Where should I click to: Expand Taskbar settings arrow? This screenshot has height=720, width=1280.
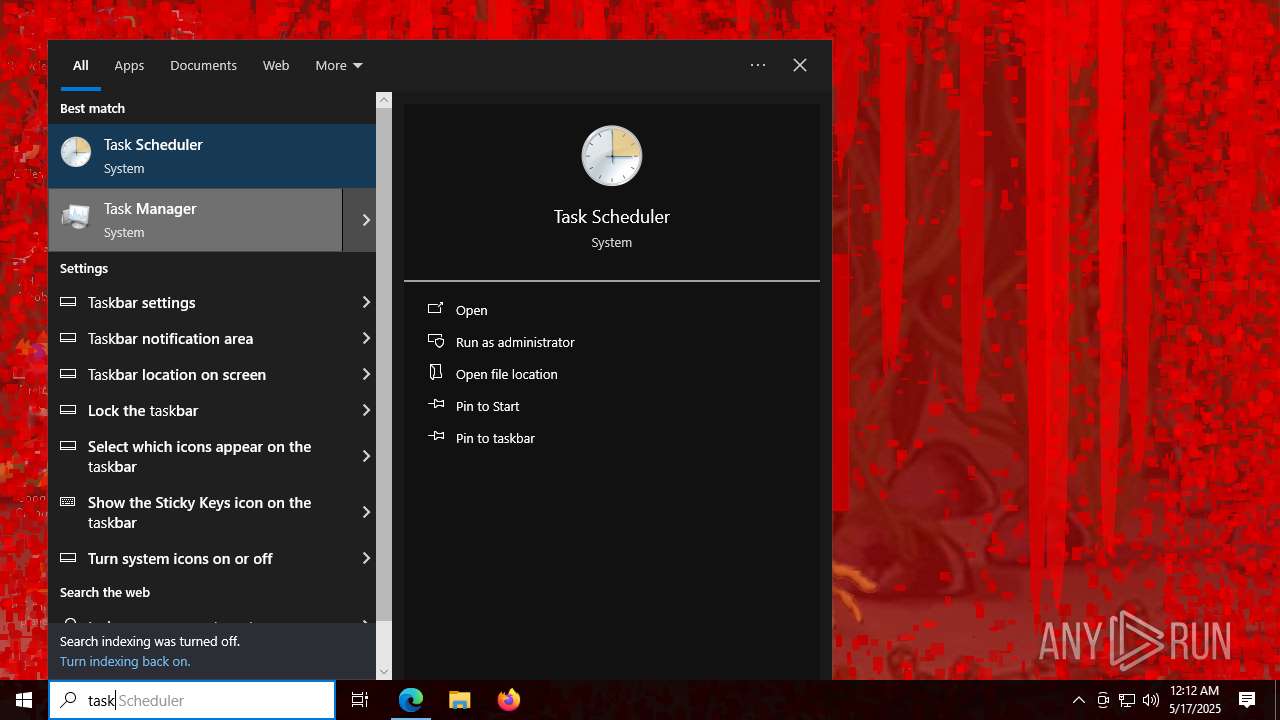click(366, 302)
